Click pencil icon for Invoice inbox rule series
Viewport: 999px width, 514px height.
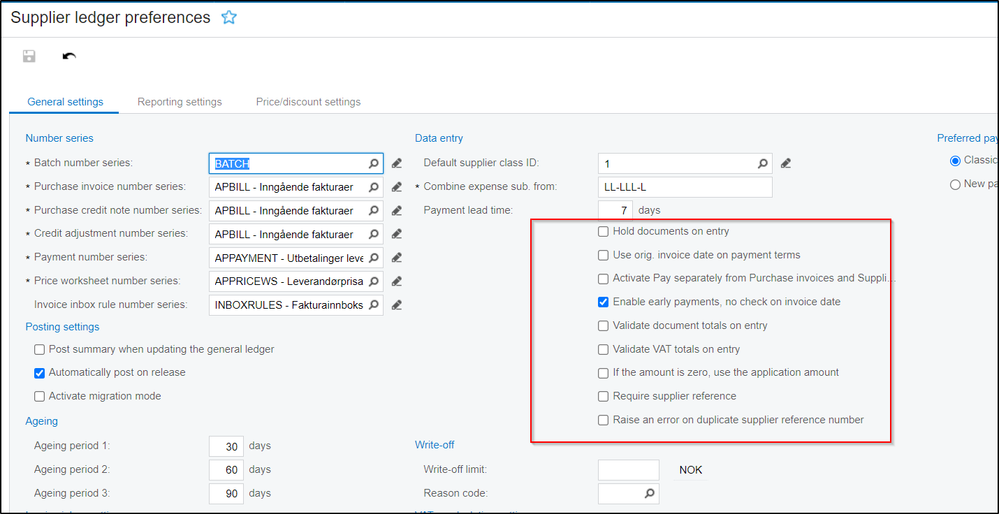point(397,305)
